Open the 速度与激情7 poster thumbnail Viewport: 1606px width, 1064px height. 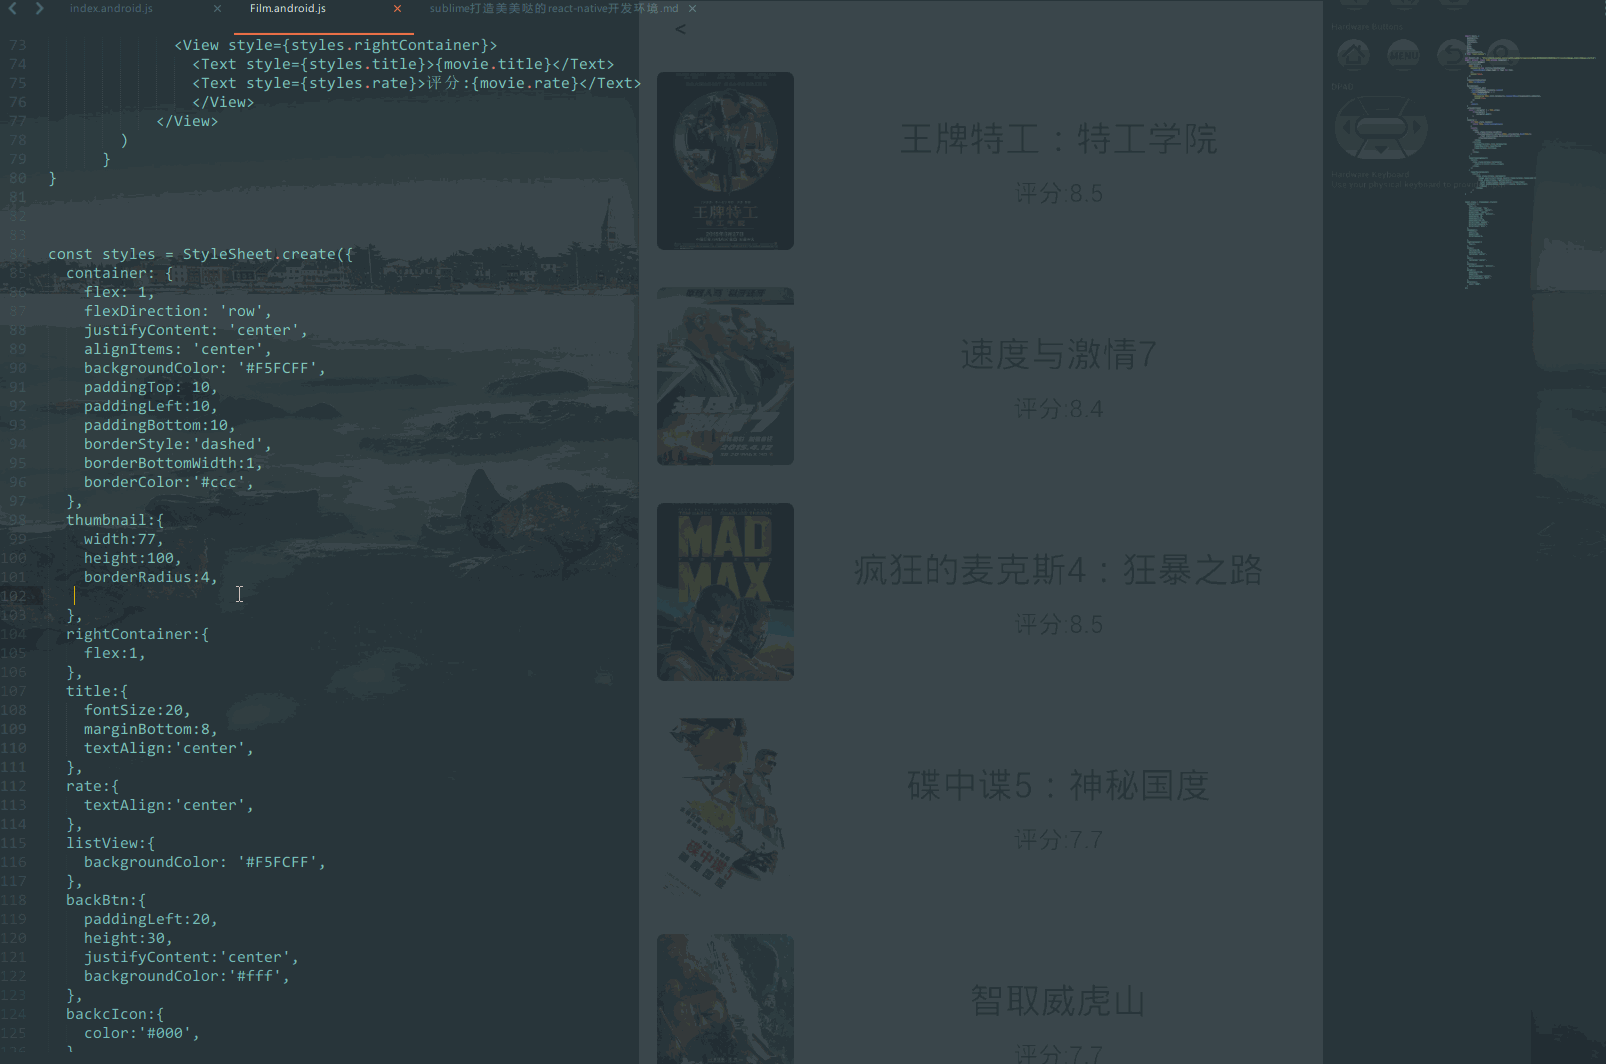(x=725, y=376)
